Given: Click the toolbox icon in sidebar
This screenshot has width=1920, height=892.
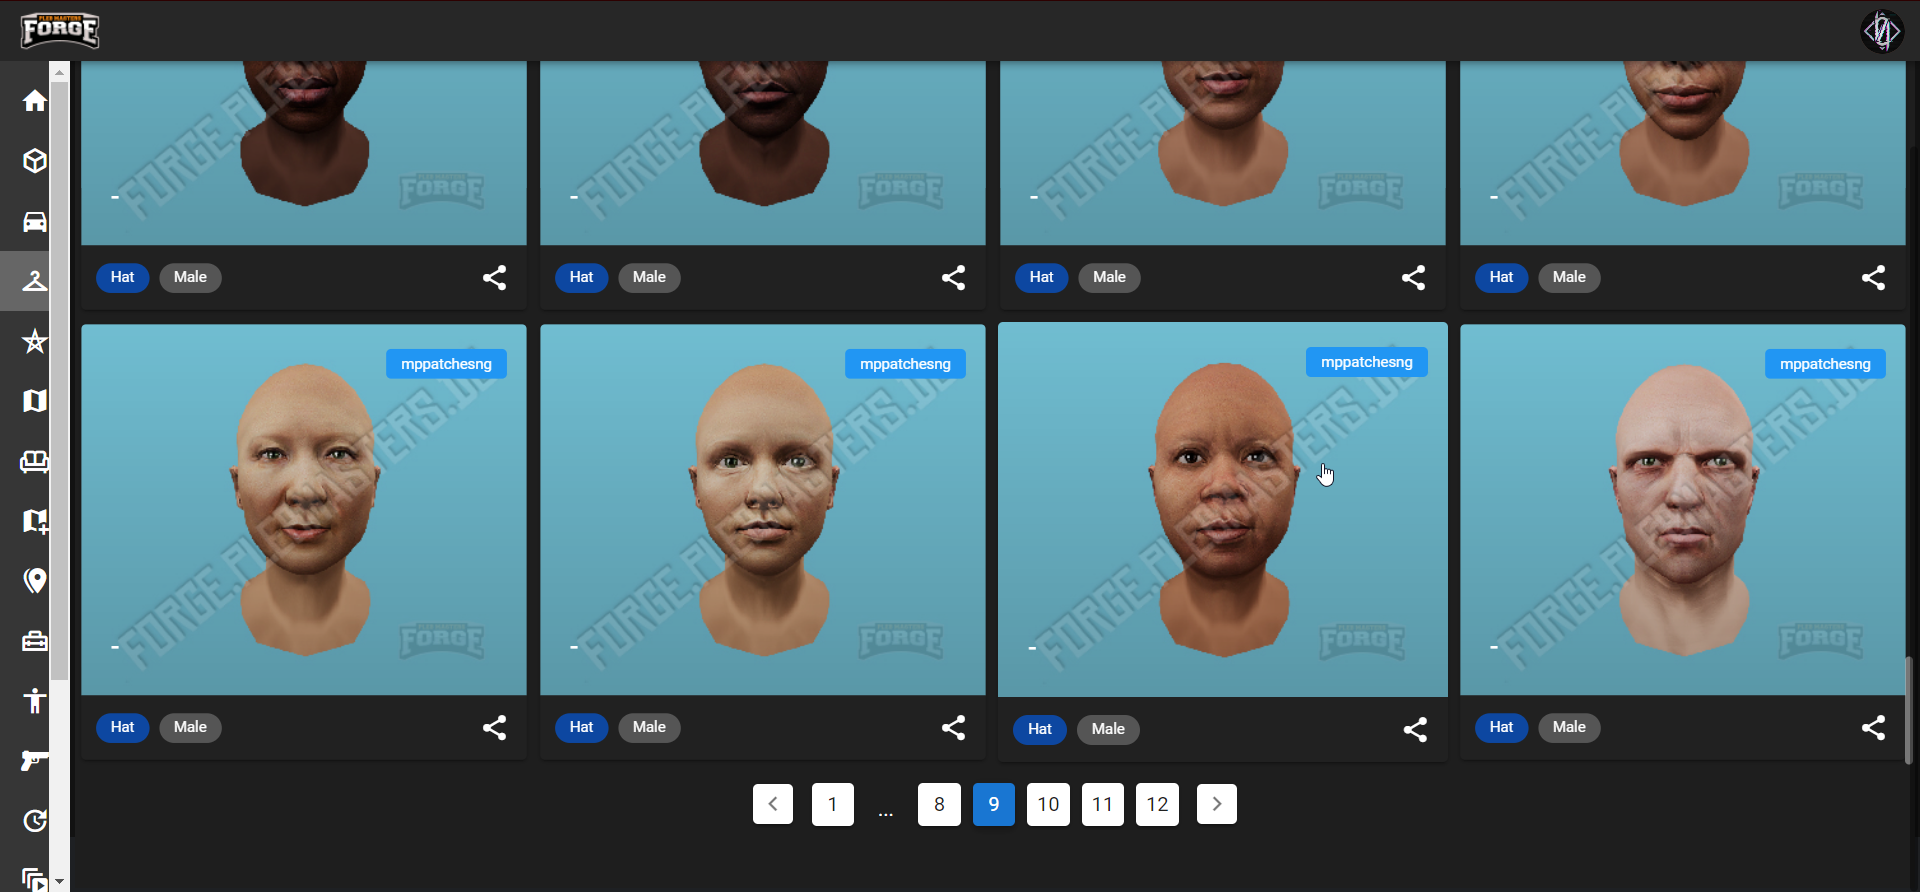Looking at the screenshot, I should click(x=35, y=641).
